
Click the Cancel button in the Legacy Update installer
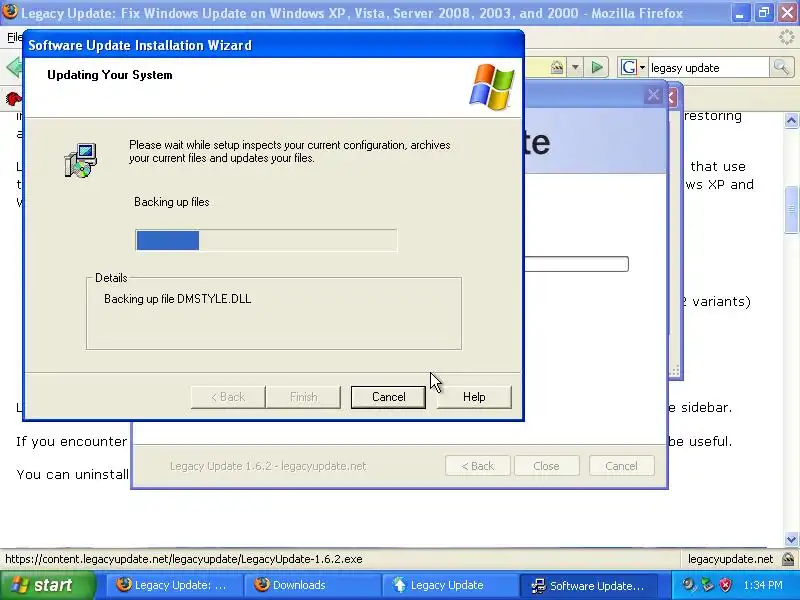point(621,466)
